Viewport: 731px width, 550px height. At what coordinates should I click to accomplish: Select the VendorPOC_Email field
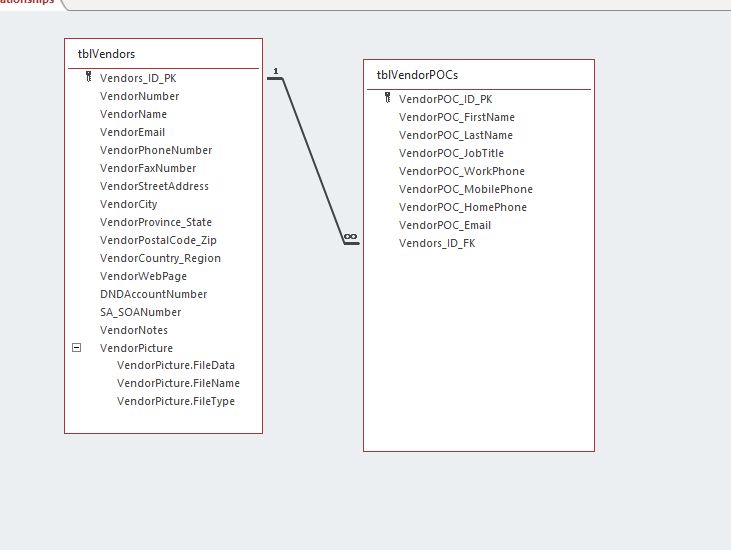[x=445, y=226]
